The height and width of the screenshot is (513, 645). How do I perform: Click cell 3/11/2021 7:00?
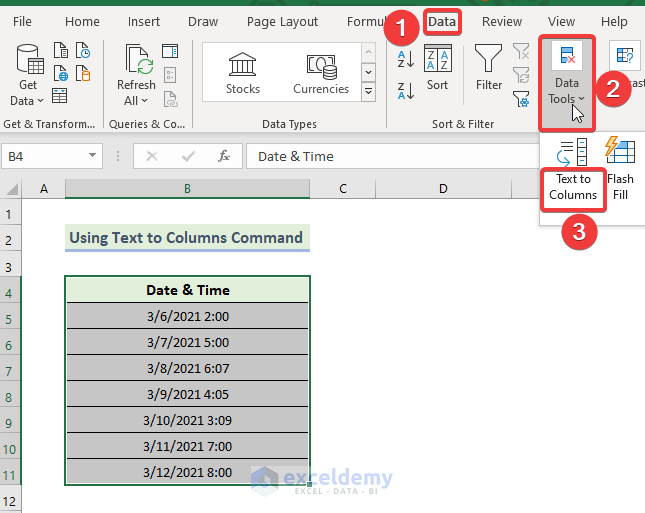click(x=187, y=446)
